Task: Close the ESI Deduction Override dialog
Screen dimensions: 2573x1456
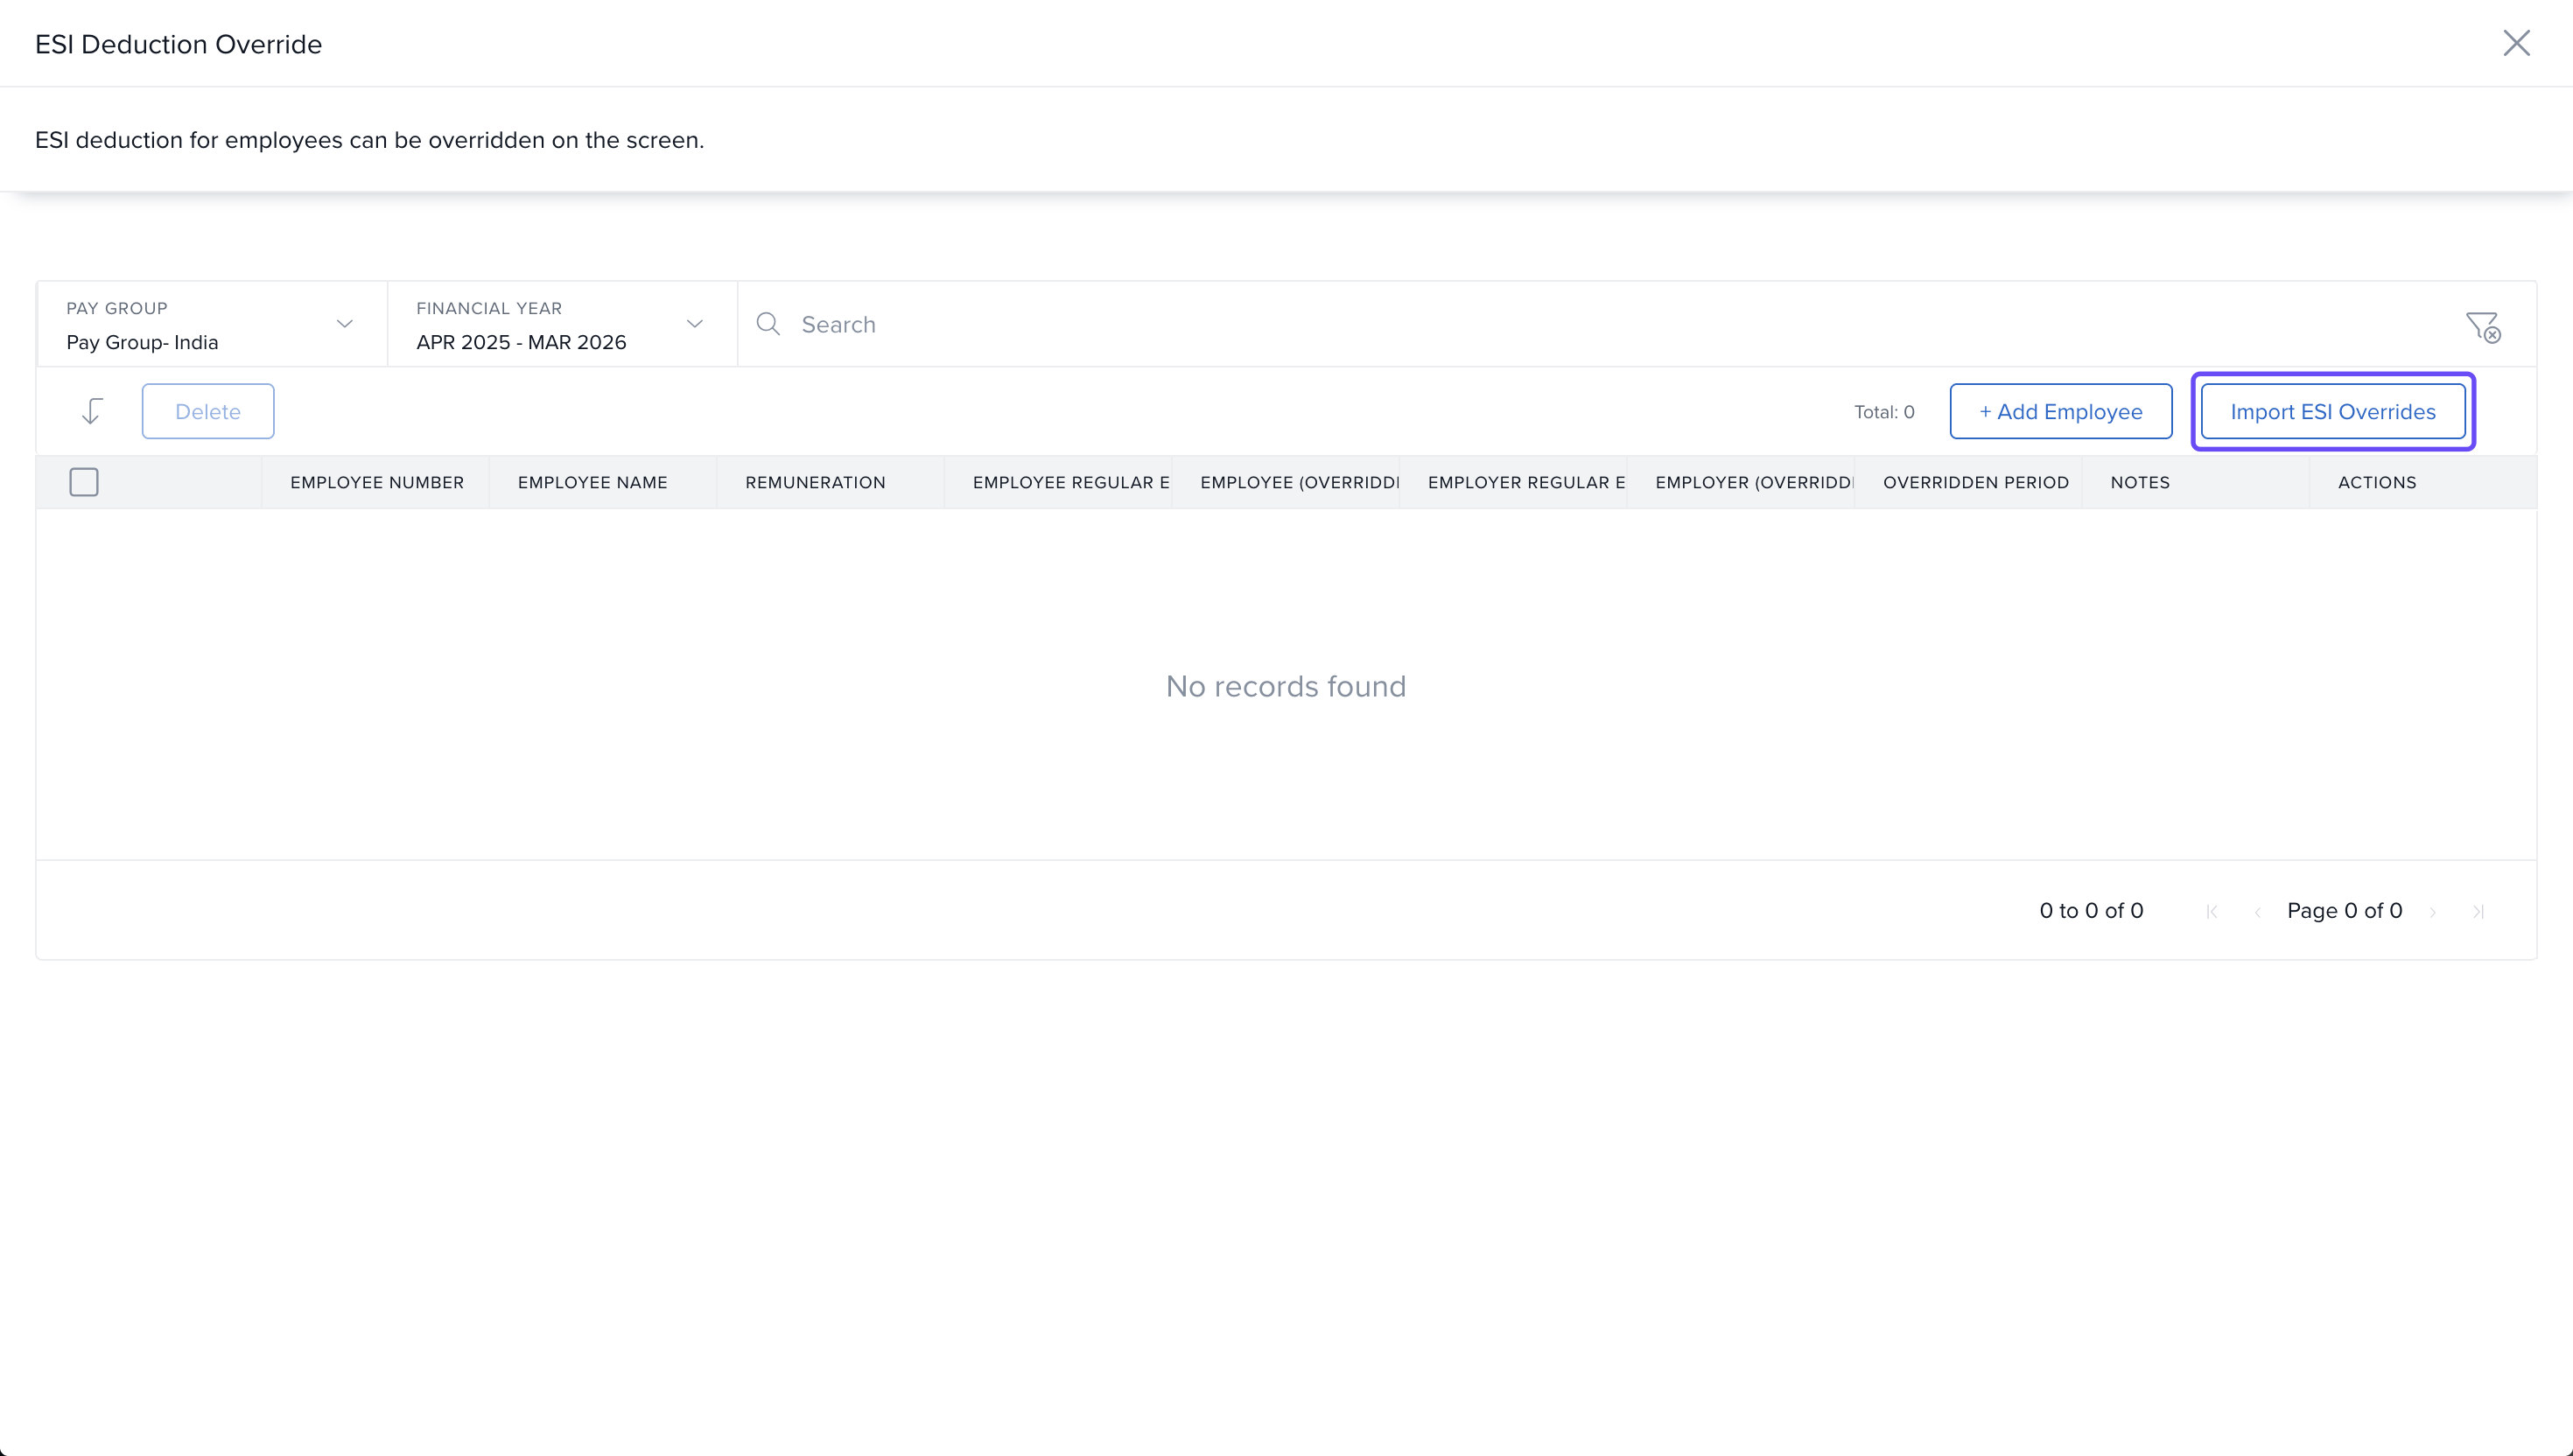Action: [x=2516, y=43]
